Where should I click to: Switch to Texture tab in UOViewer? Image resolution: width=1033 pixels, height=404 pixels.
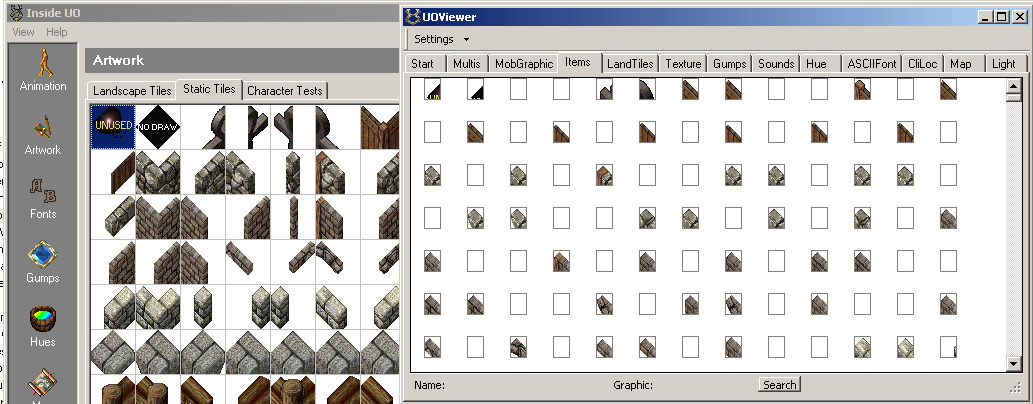tap(683, 63)
